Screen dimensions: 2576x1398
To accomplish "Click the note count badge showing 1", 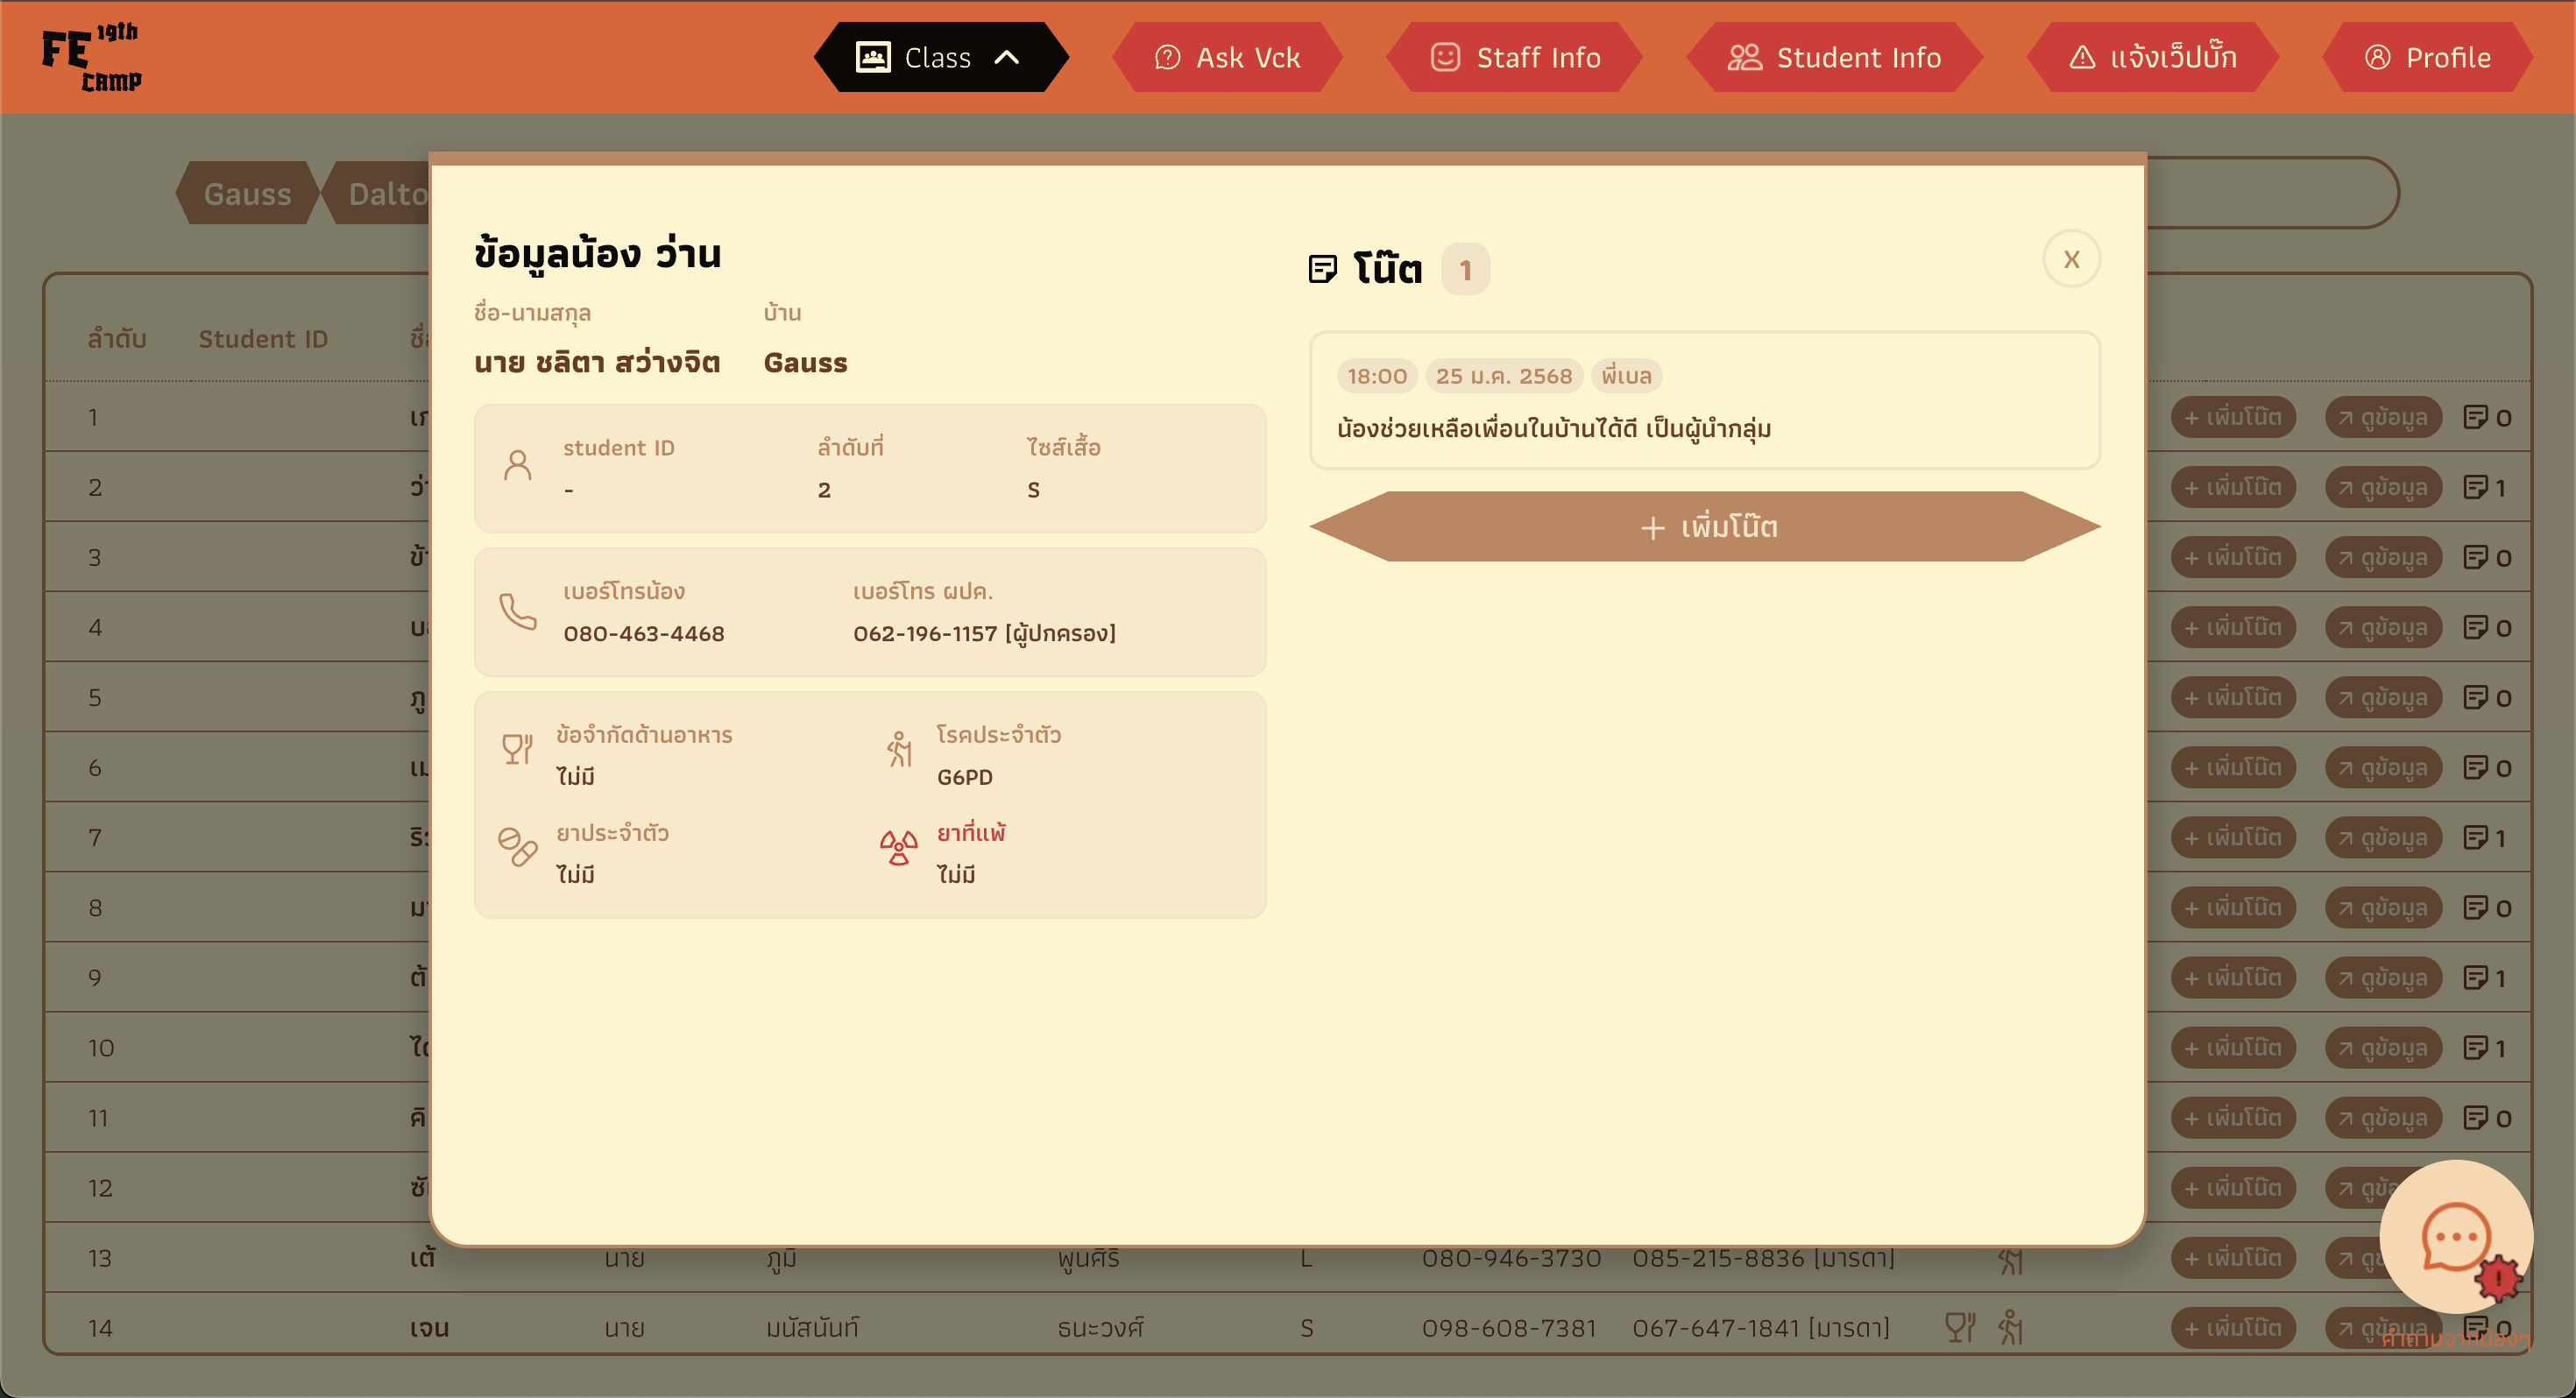I will tap(1465, 270).
